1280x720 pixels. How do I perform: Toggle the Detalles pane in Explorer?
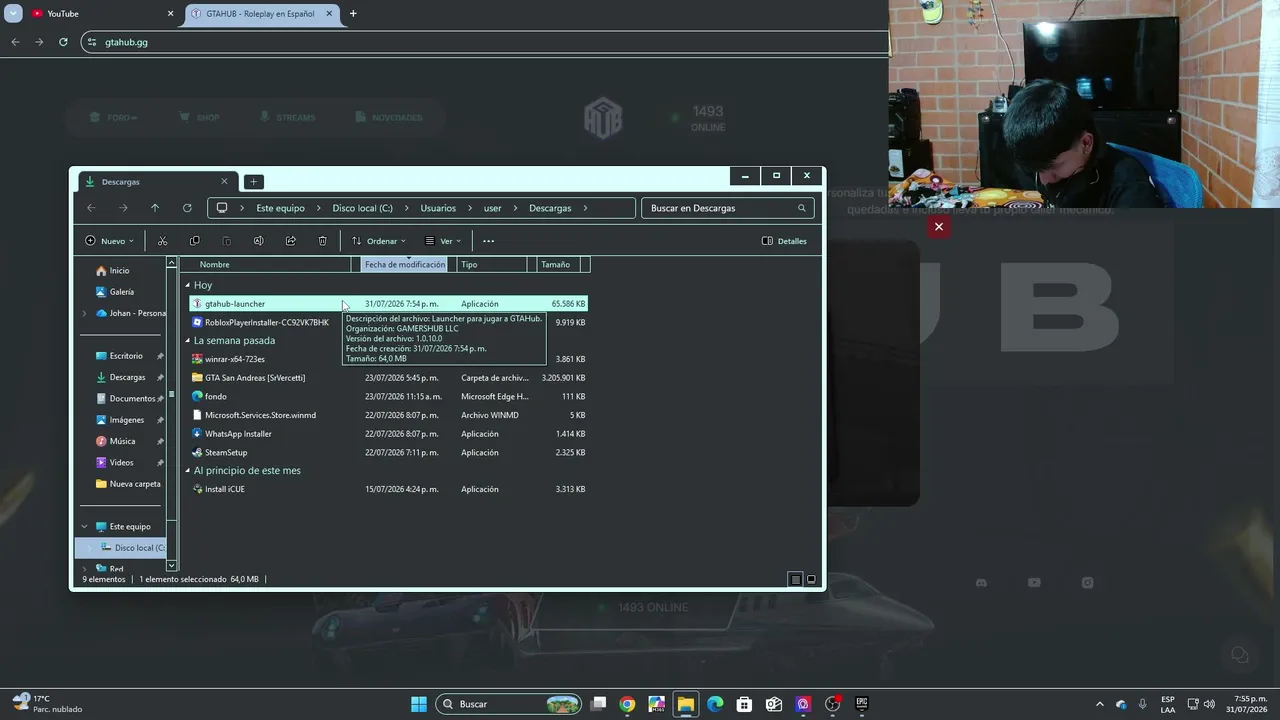(784, 241)
